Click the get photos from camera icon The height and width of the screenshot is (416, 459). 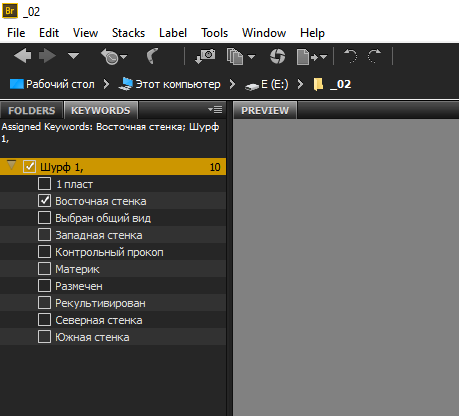coord(205,56)
